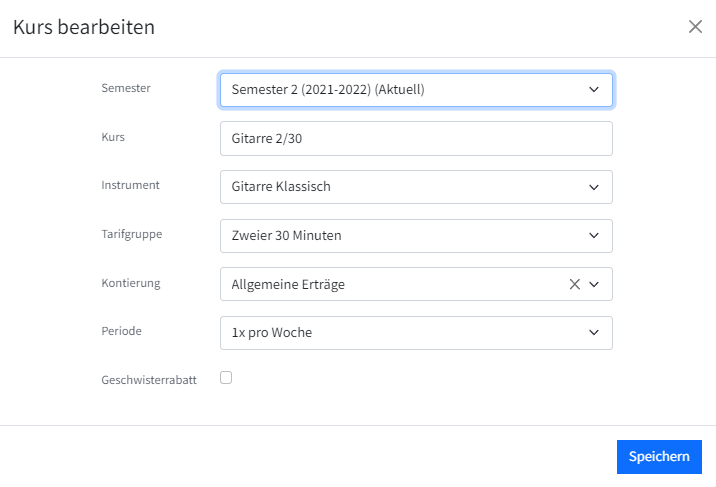Click the Instrument dropdown chevron arrow
716x487 pixels.
pyautogui.click(x=594, y=187)
